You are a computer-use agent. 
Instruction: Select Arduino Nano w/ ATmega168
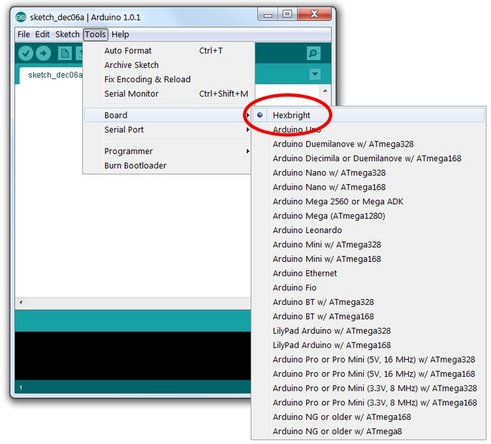point(368,187)
